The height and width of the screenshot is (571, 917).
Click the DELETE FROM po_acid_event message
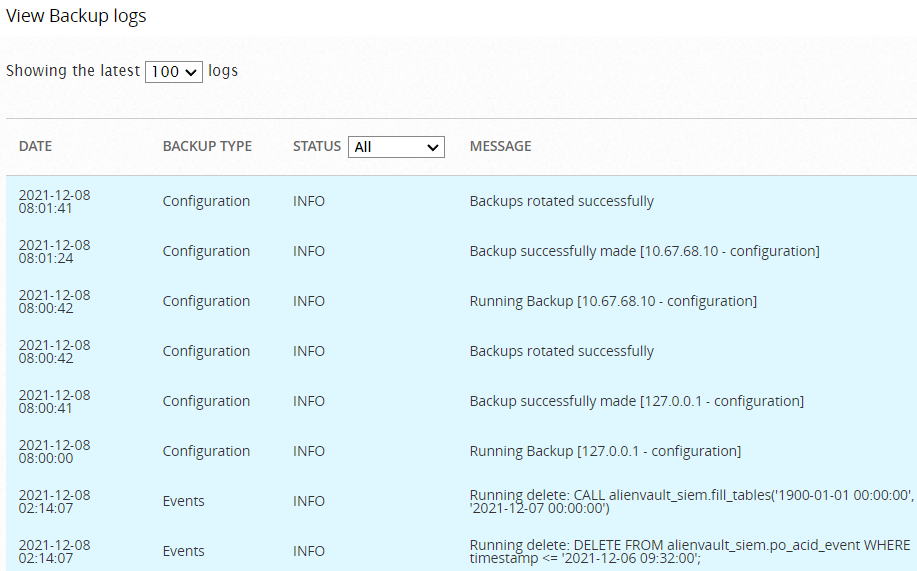pyautogui.click(x=689, y=551)
